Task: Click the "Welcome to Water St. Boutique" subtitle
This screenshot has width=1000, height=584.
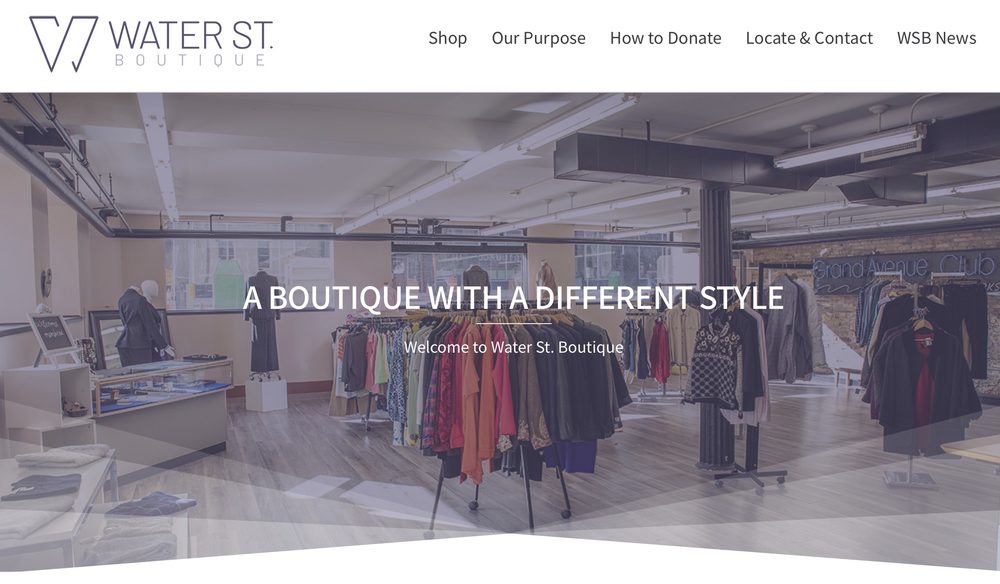Action: (513, 347)
